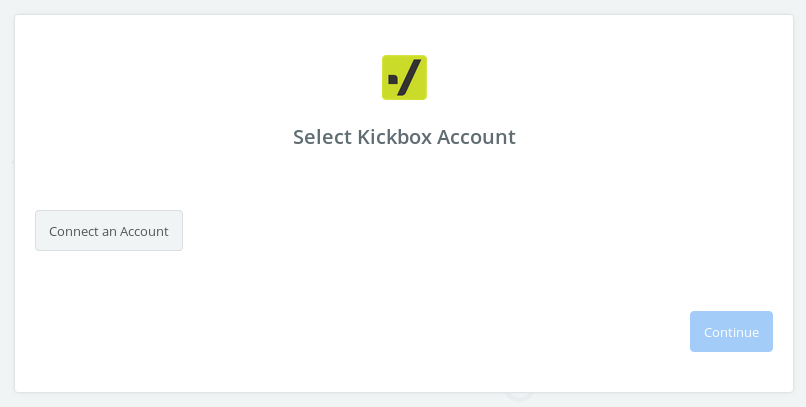The image size is (806, 407).
Task: Click the blue Continue button
Action: coord(731,331)
